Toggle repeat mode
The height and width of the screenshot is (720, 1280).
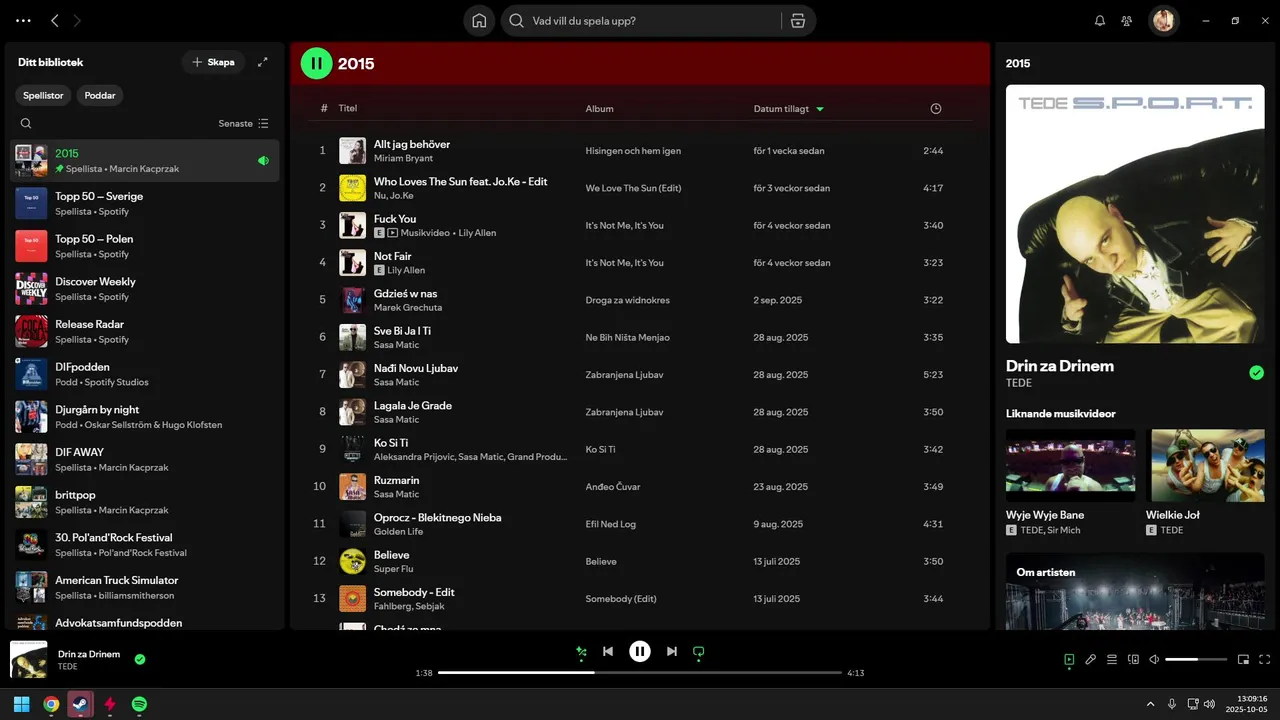click(x=699, y=652)
